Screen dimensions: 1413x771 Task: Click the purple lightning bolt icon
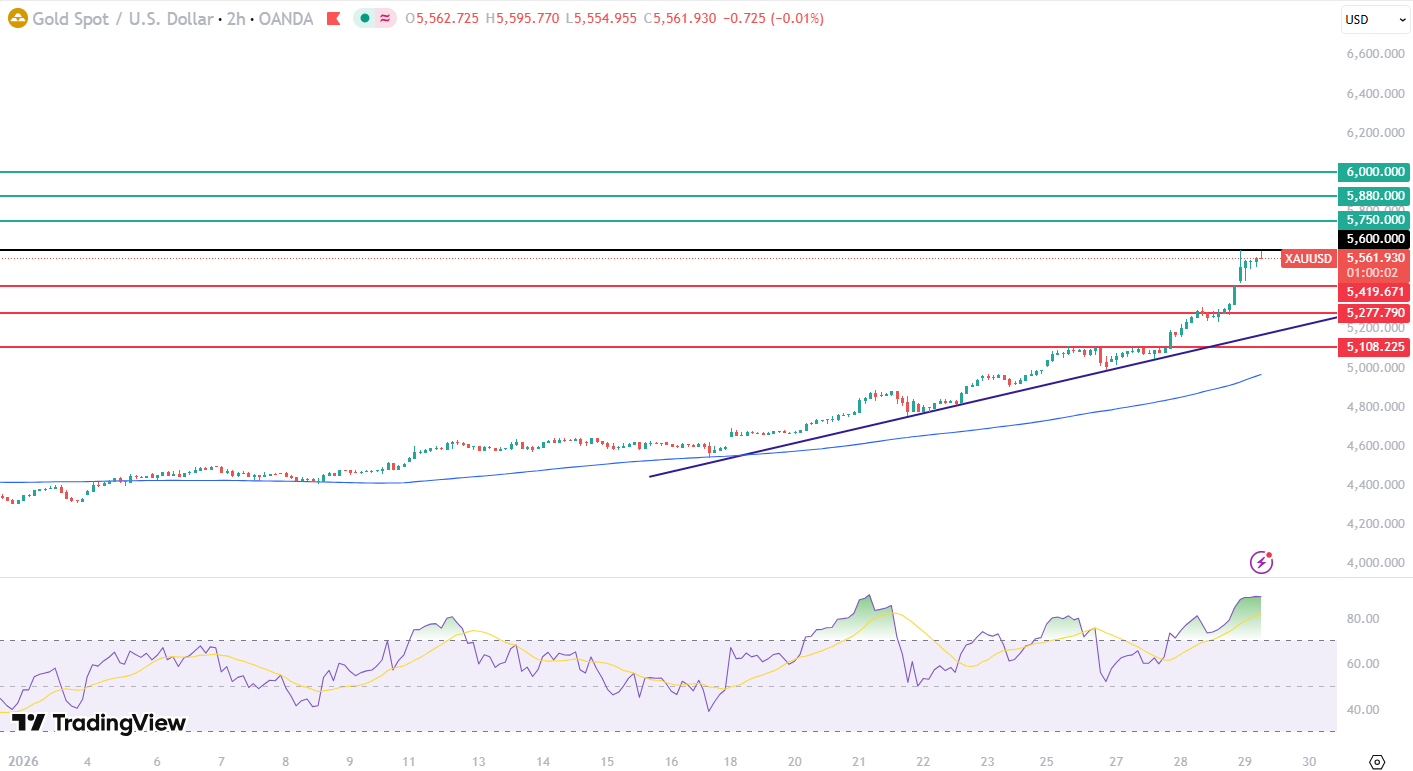(1261, 562)
